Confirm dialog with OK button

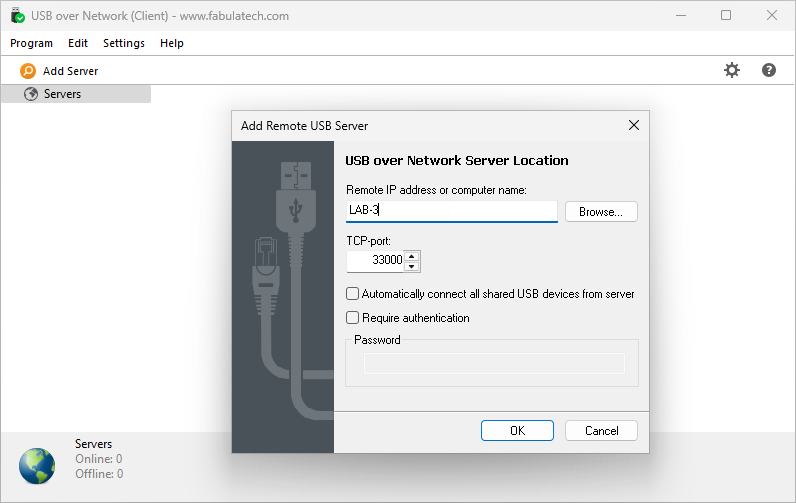tap(517, 430)
